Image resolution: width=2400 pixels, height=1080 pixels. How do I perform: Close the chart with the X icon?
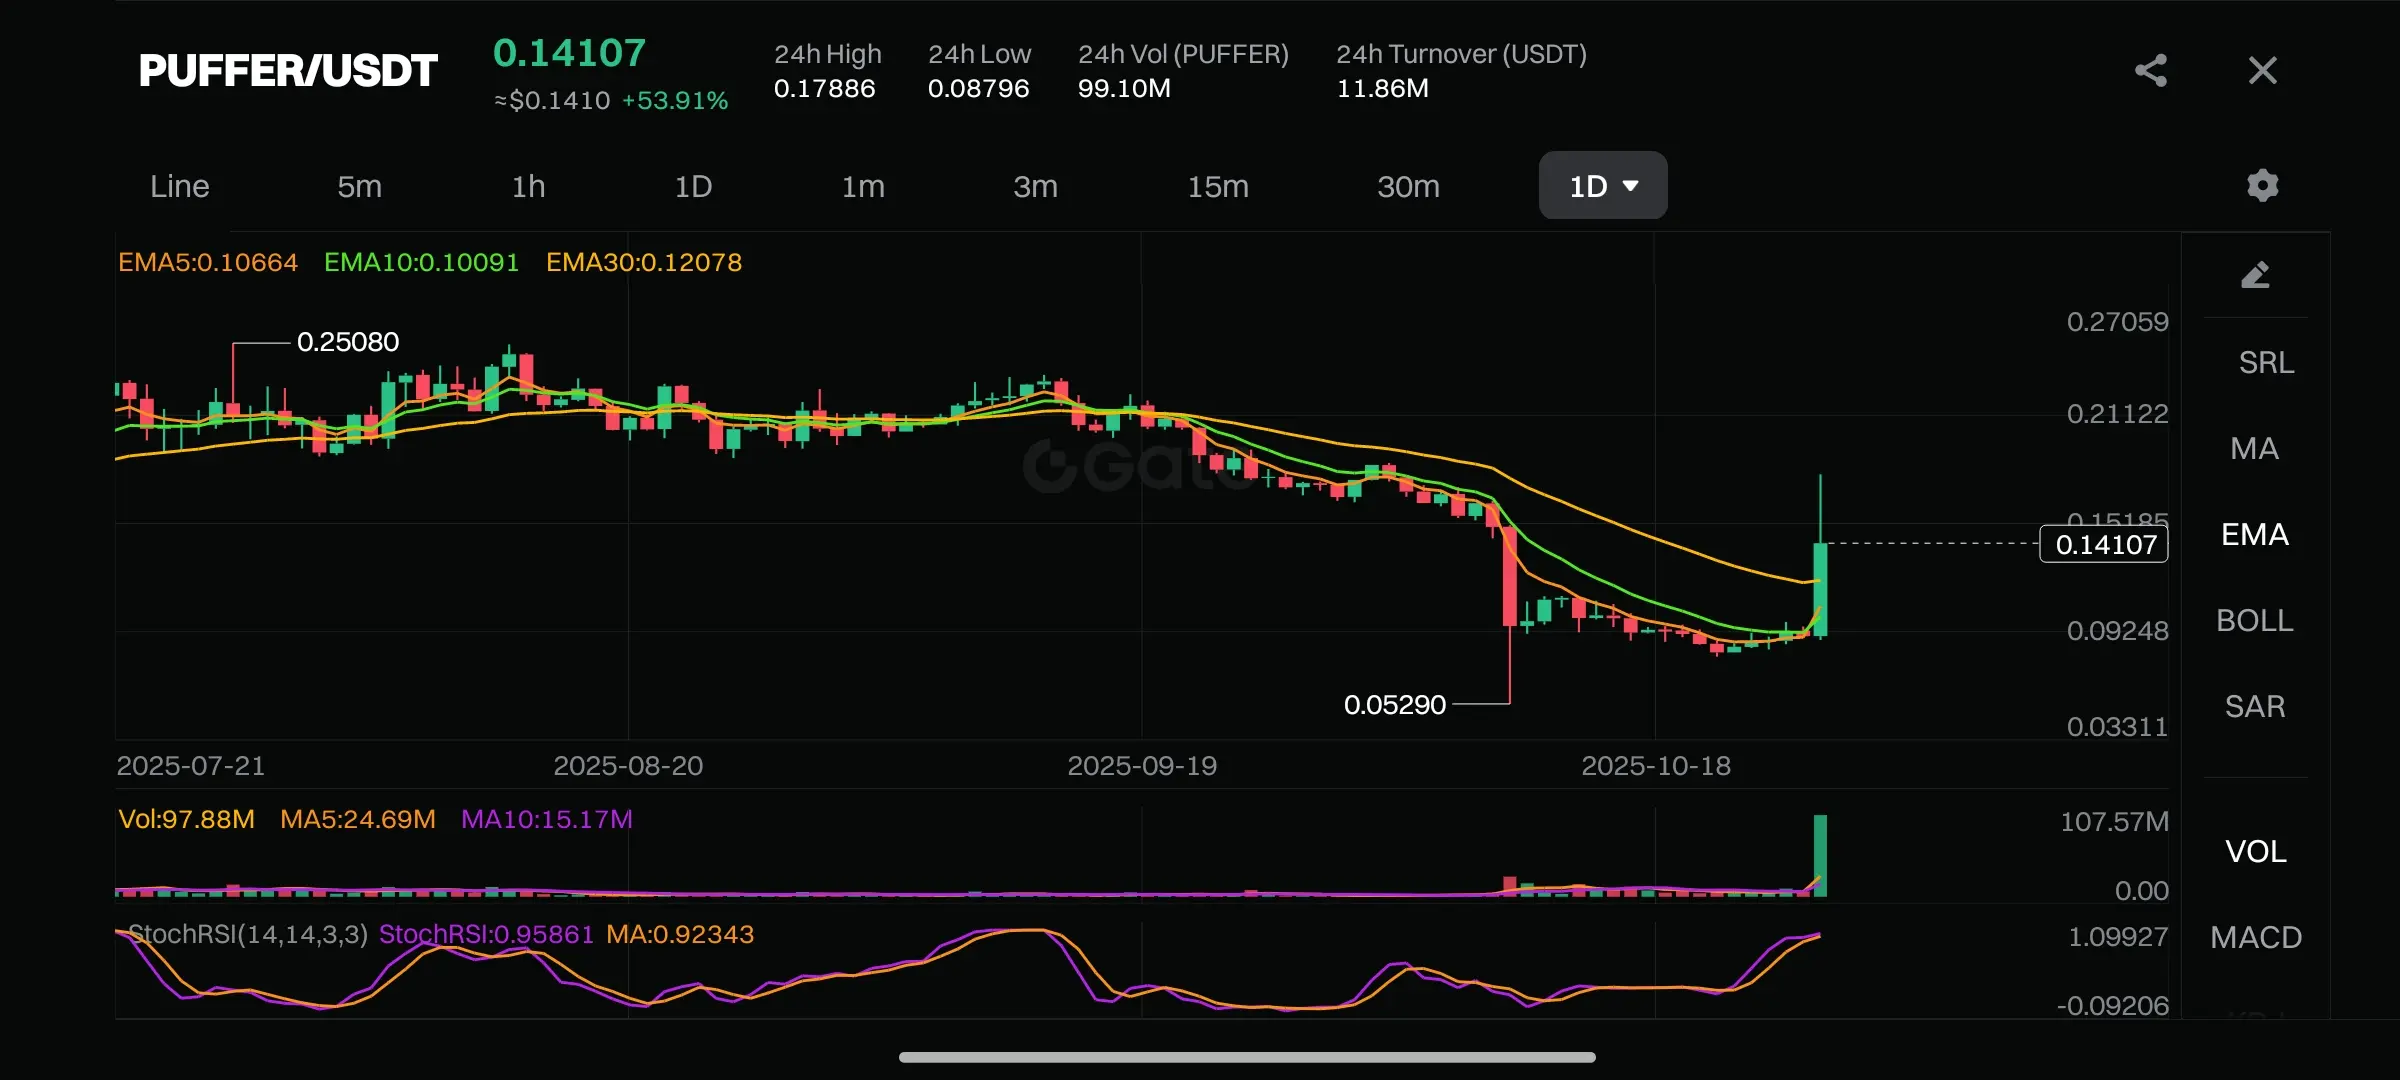click(2262, 70)
